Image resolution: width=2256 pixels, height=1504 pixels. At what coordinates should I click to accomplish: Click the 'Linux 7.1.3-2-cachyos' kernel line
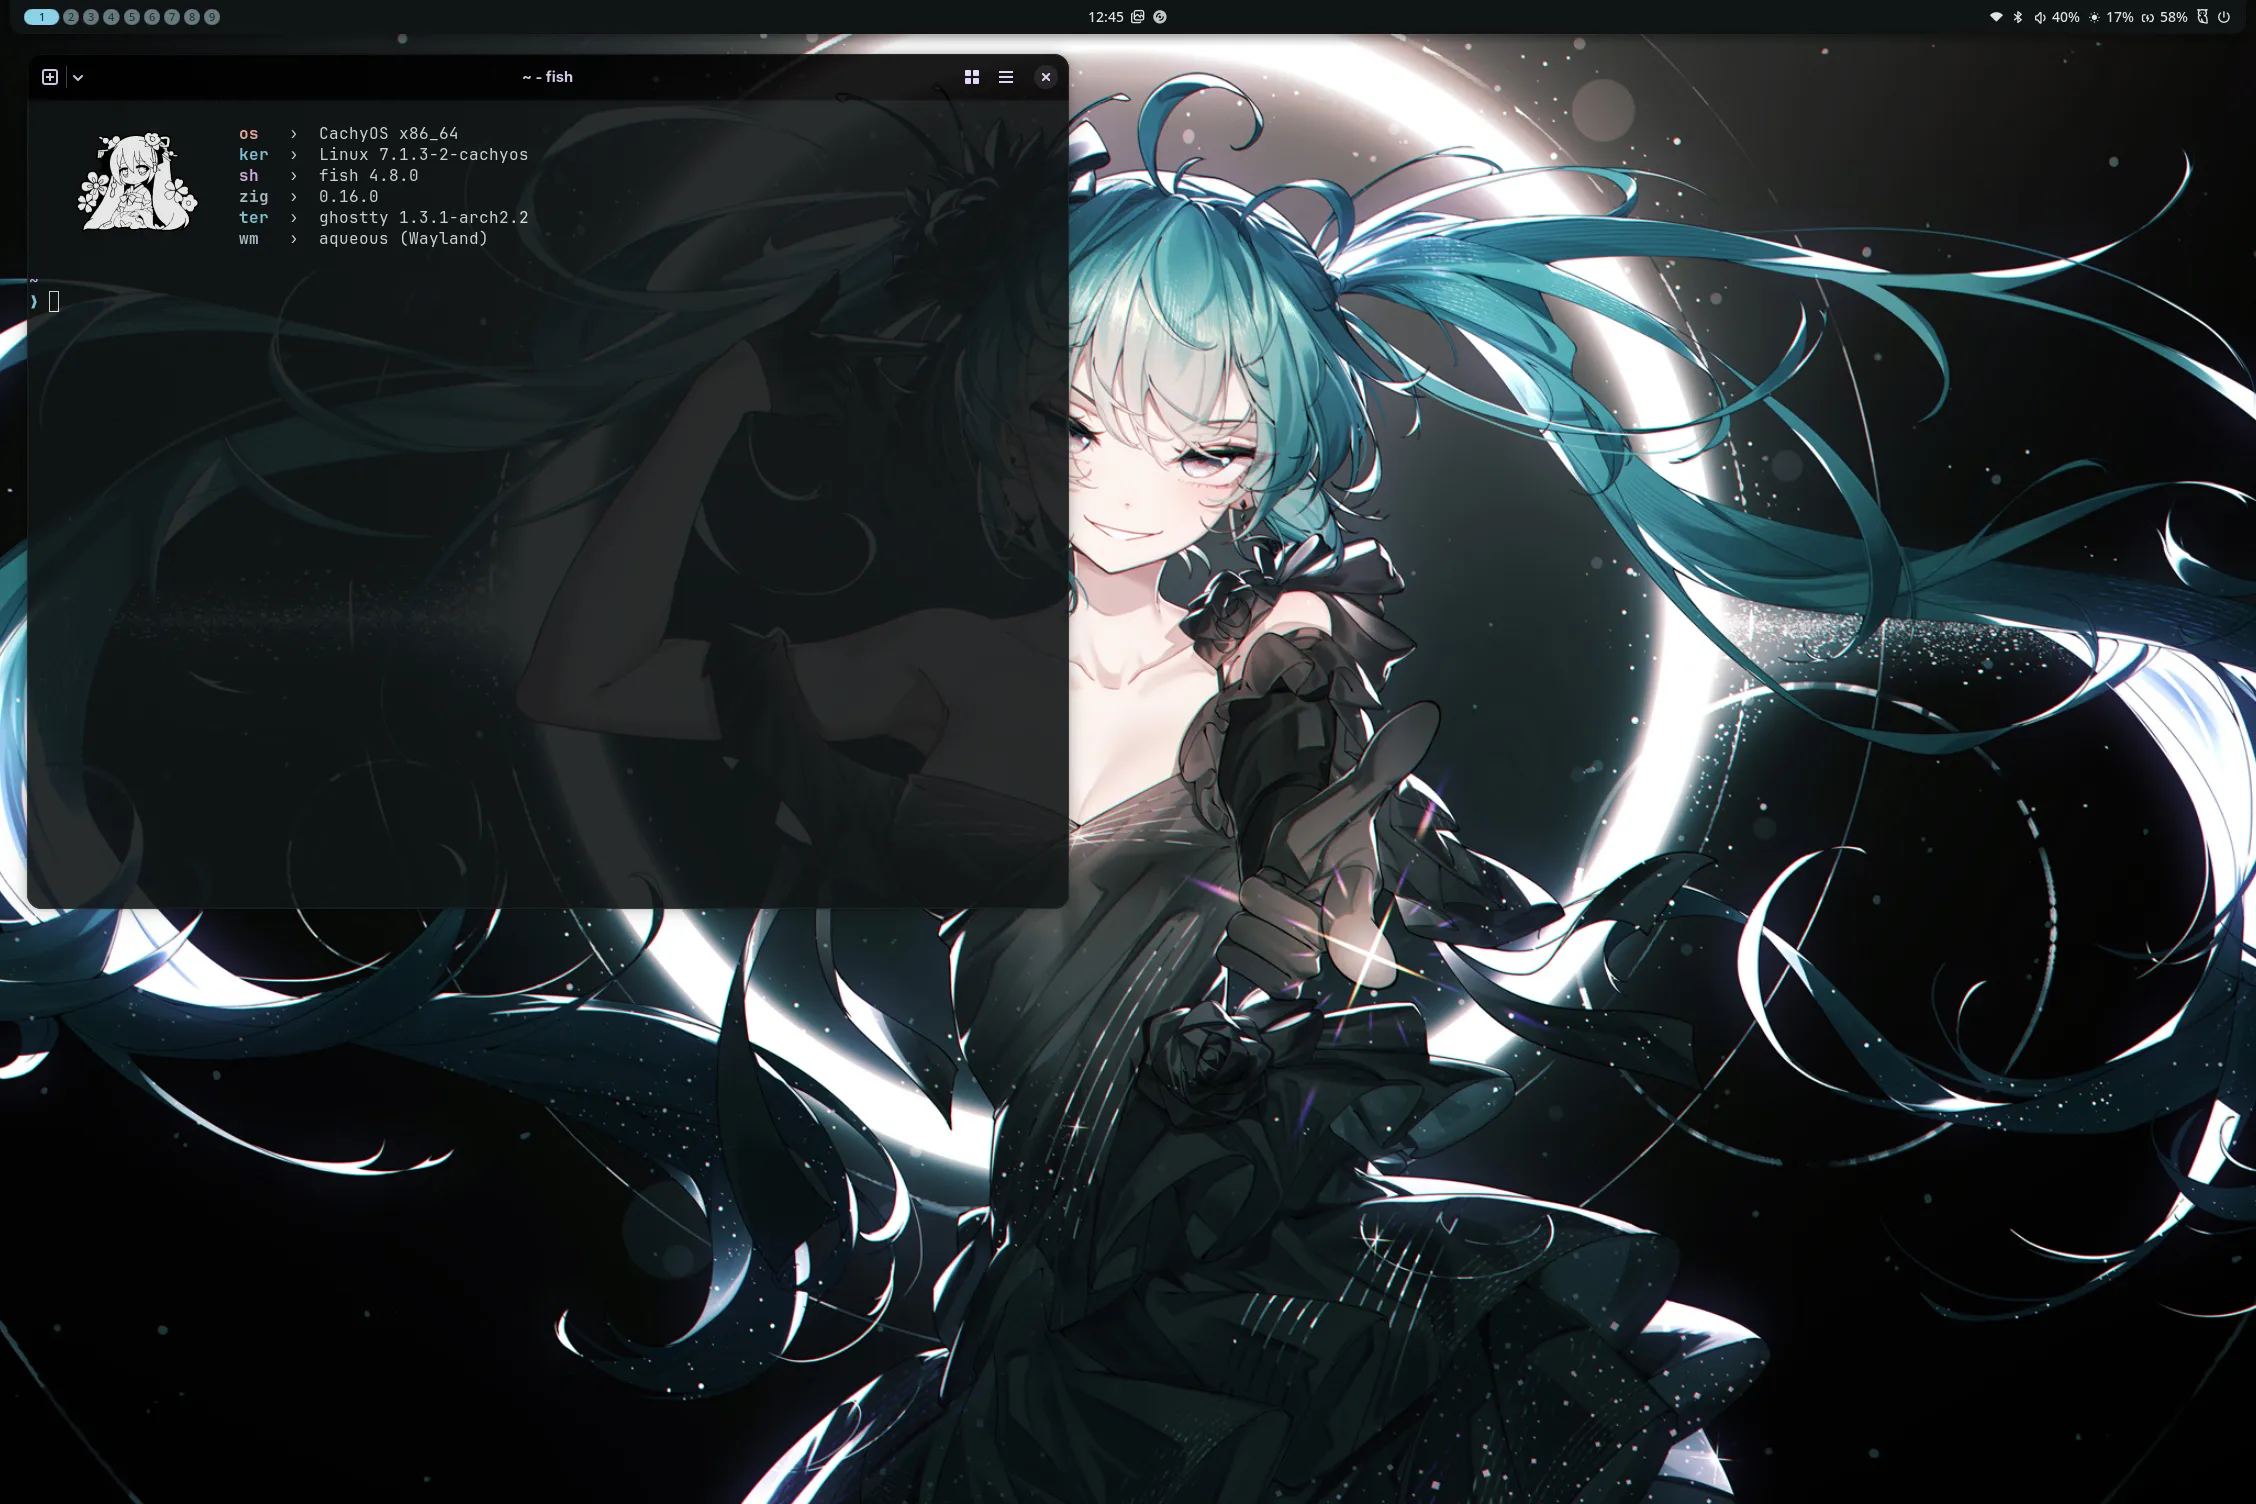click(424, 154)
